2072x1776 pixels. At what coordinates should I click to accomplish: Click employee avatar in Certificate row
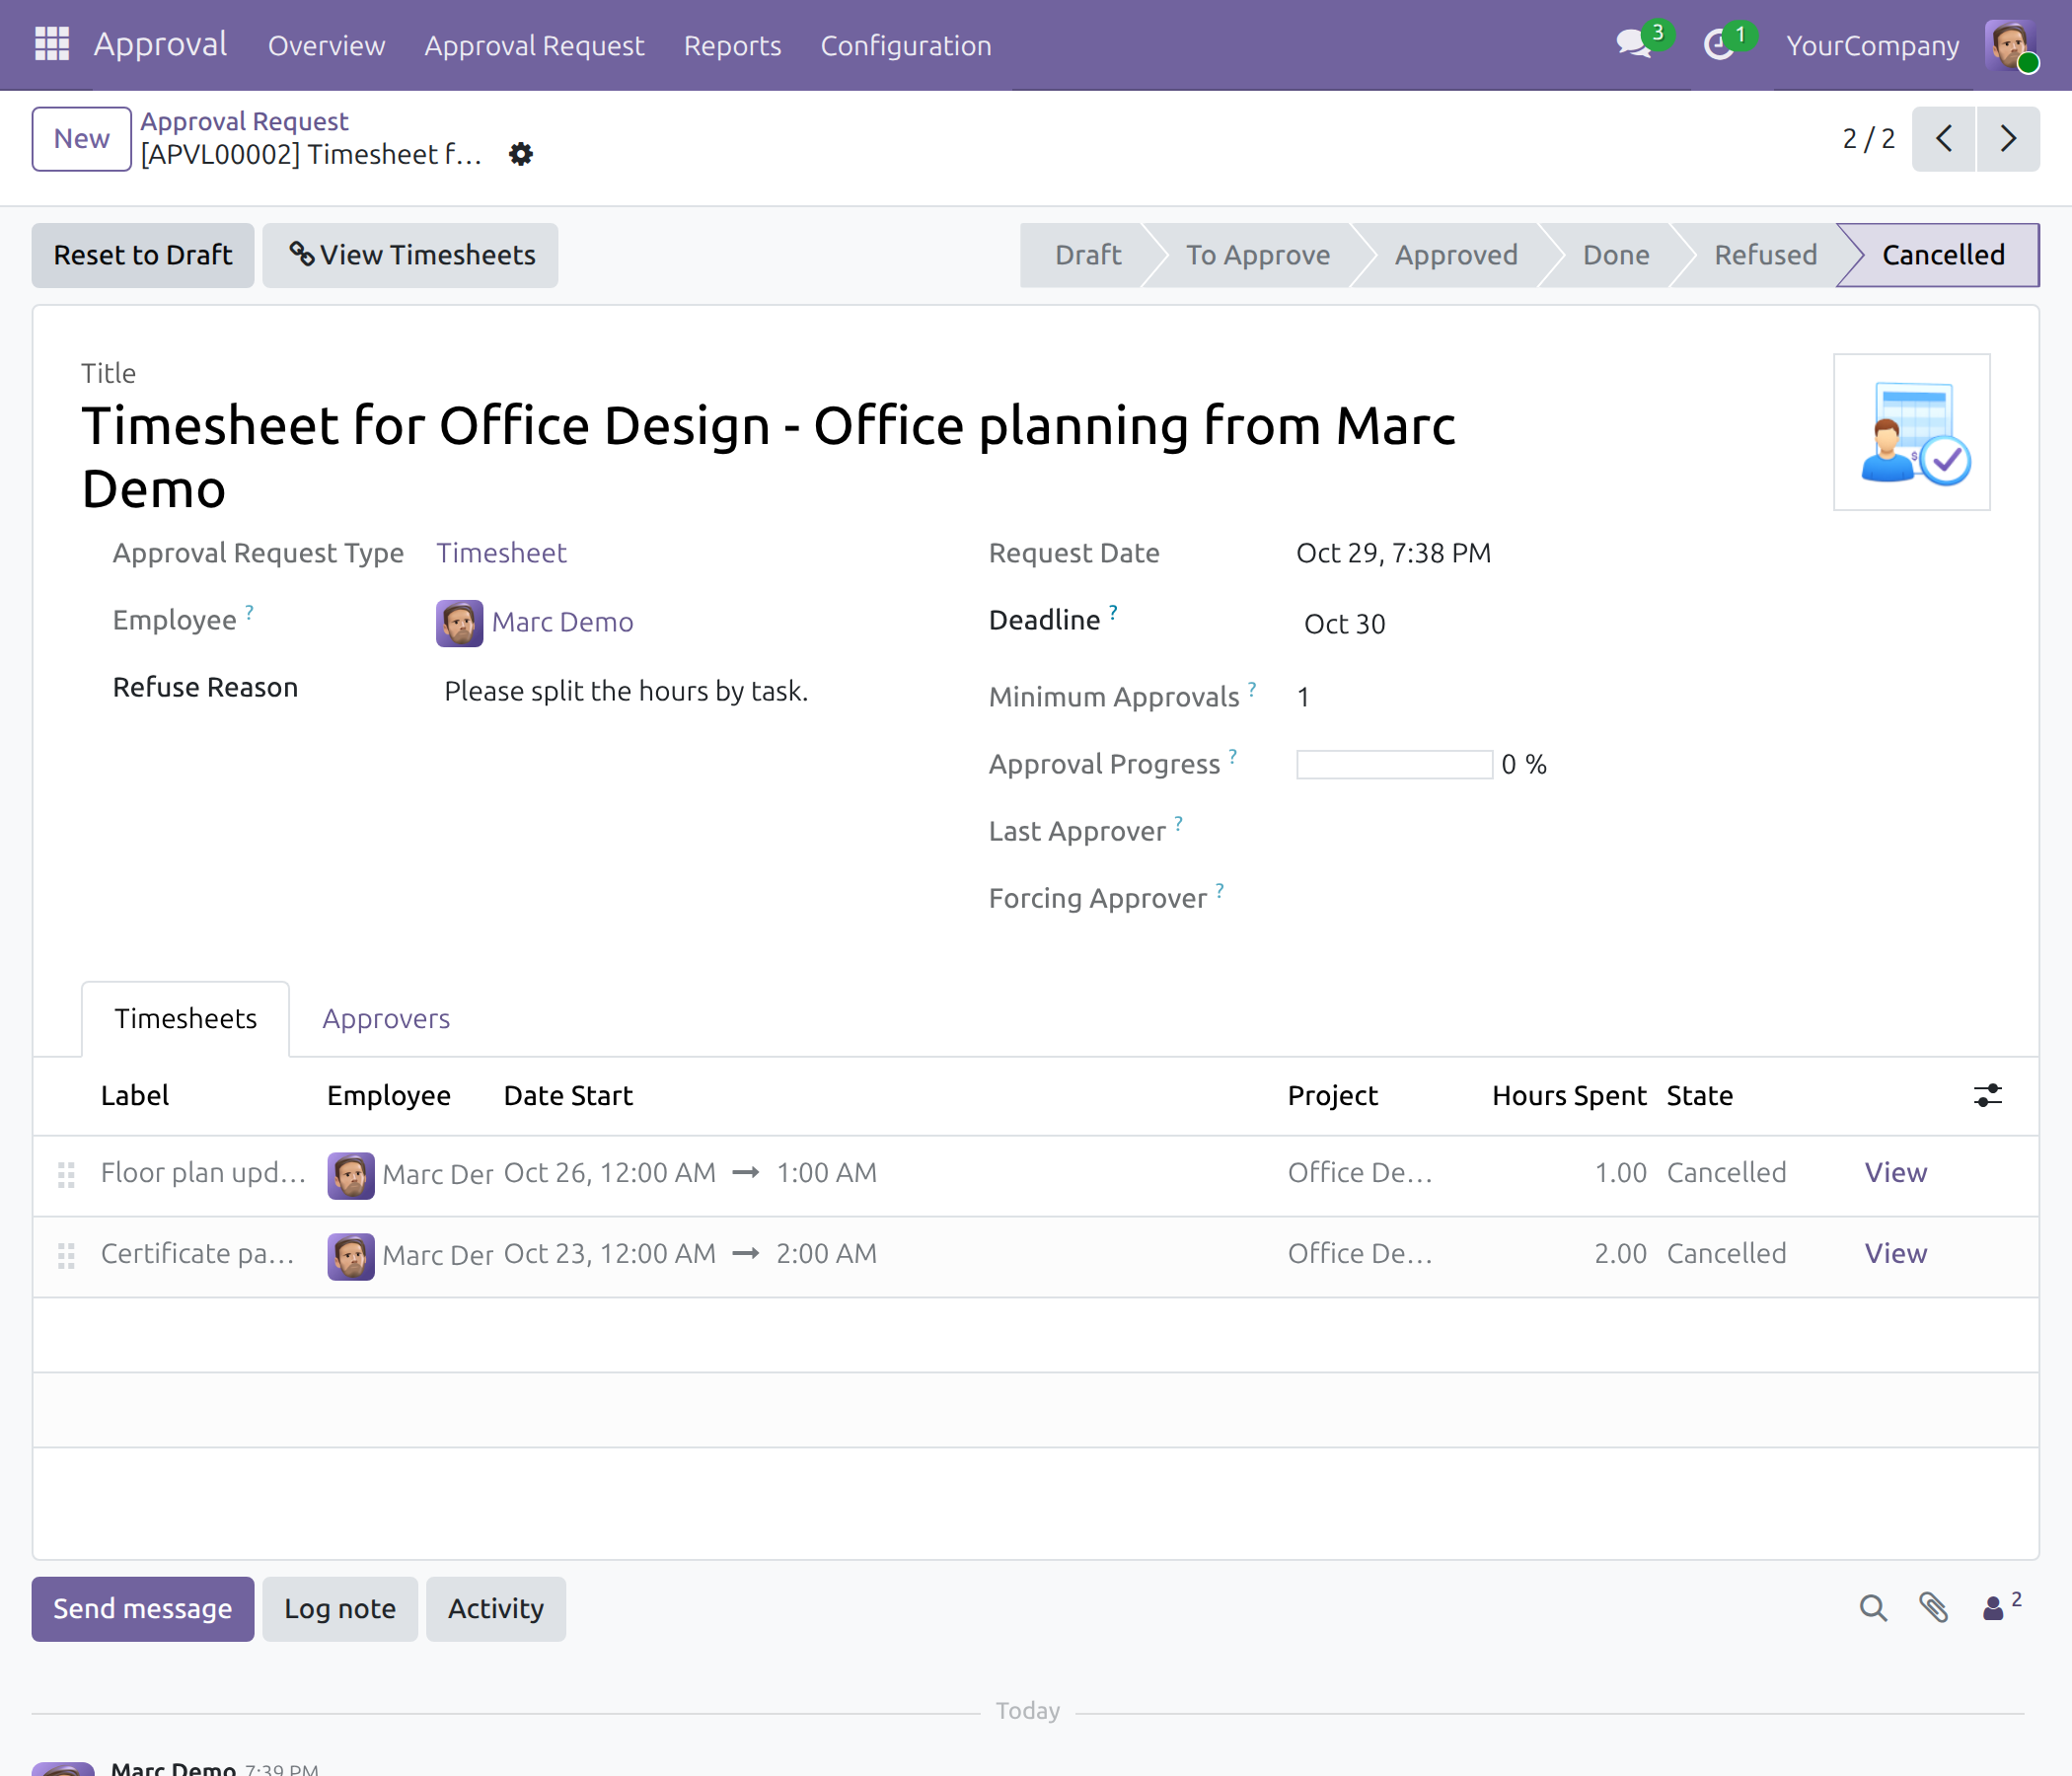coord(351,1257)
